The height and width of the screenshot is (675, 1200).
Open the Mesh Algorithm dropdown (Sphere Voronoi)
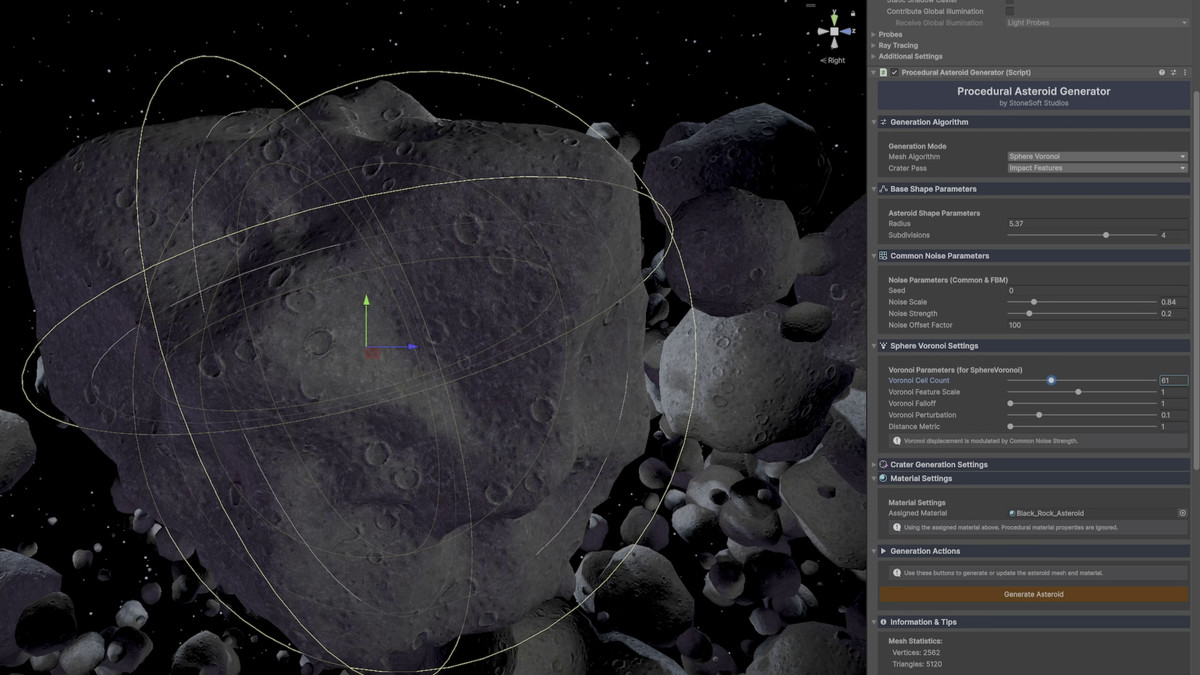pos(1097,157)
